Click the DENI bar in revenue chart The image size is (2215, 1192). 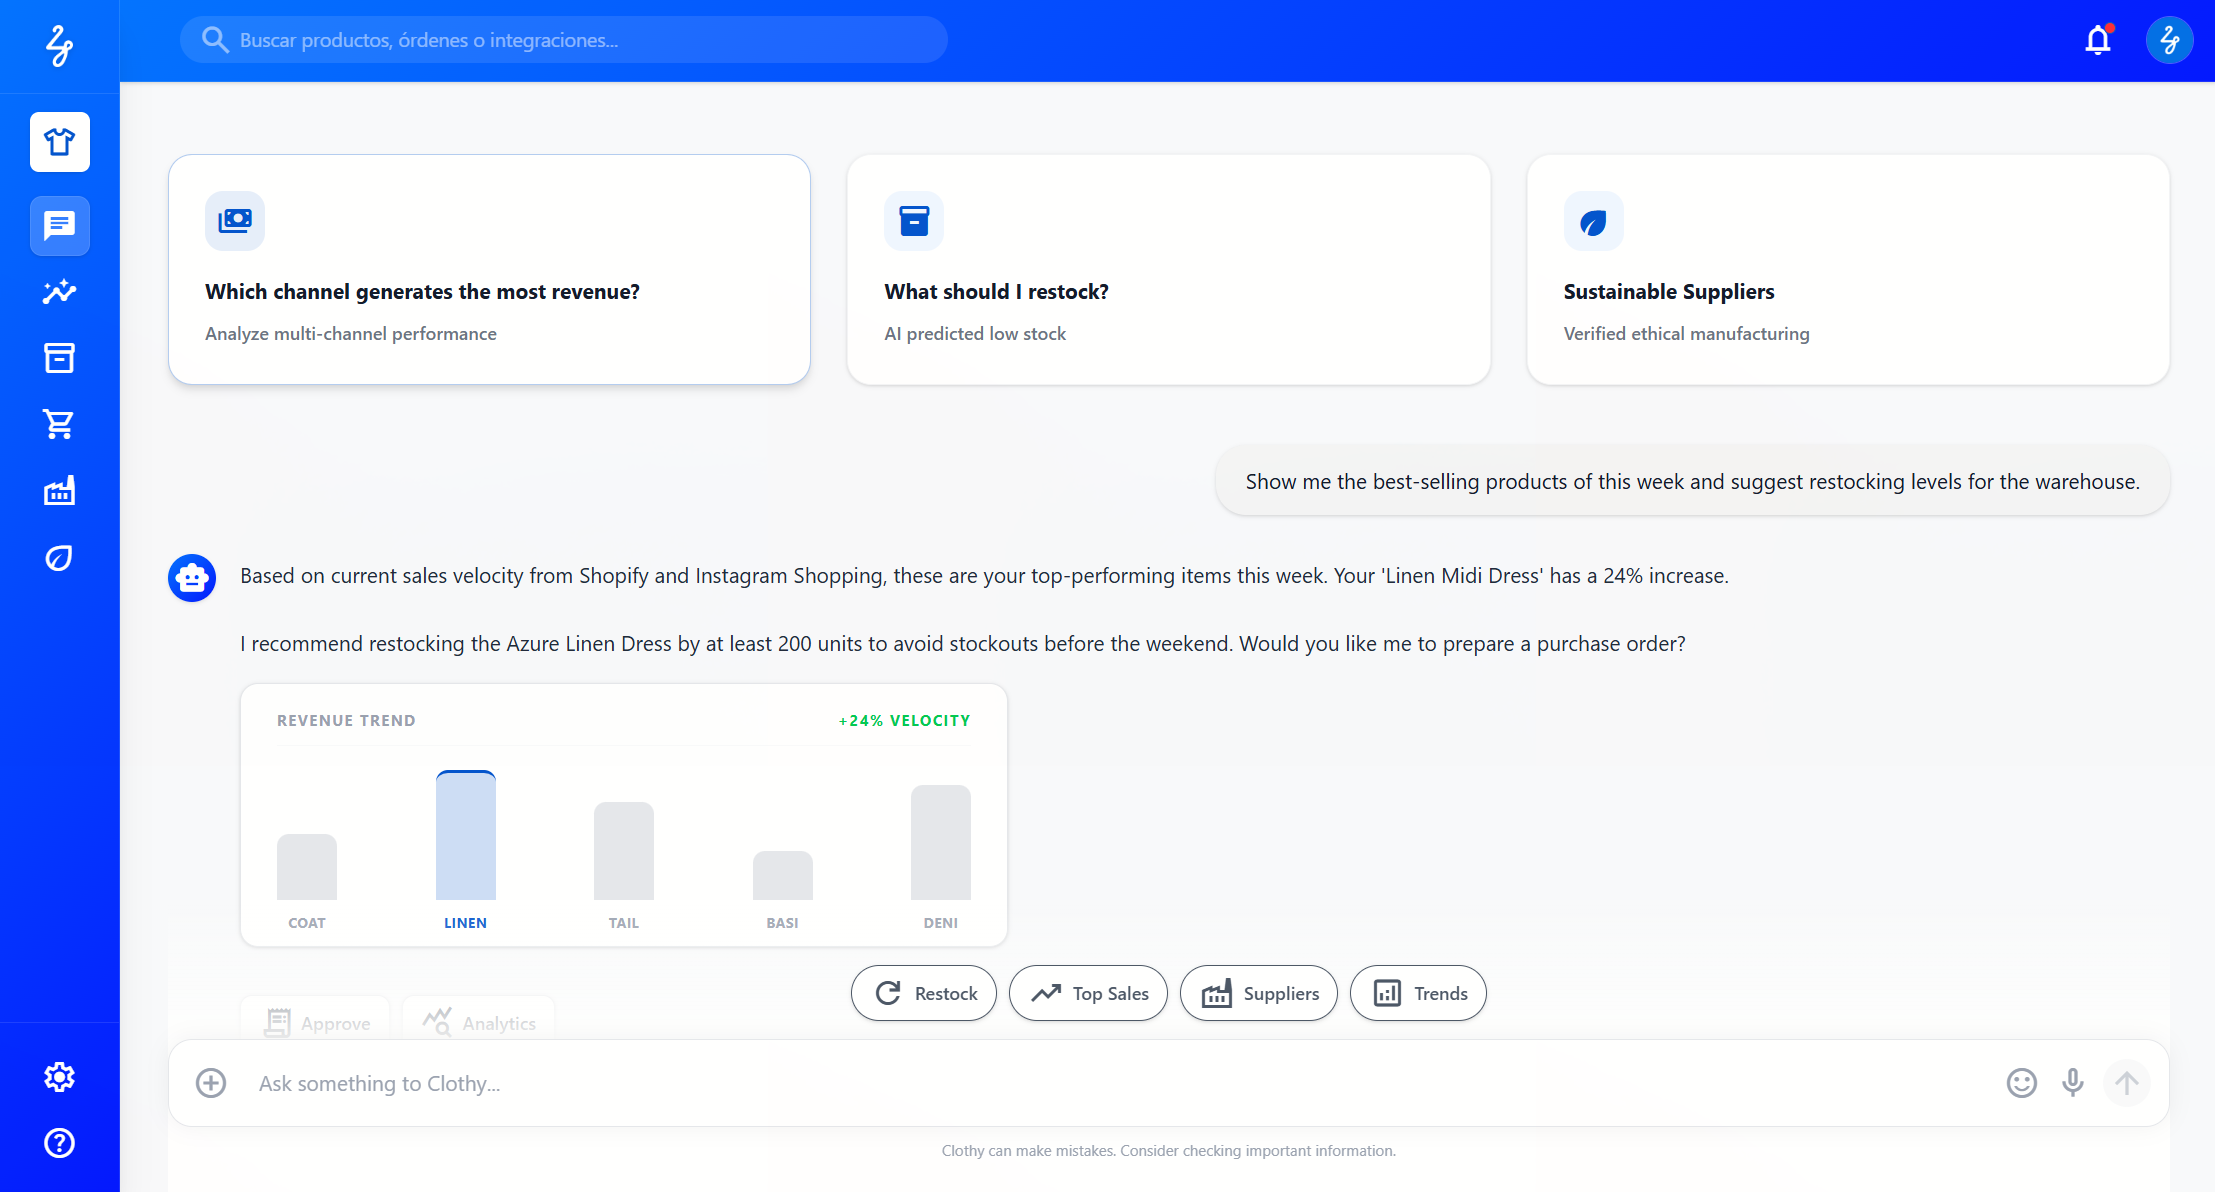941,843
